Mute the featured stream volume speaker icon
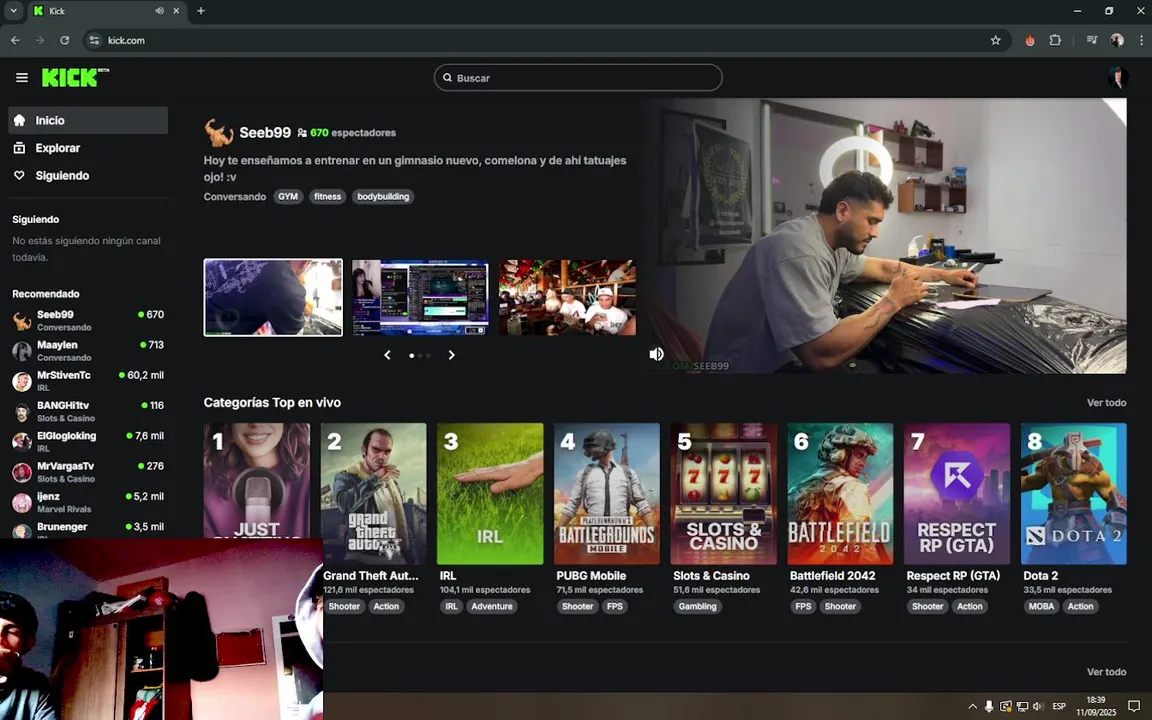Viewport: 1152px width, 720px height. pyautogui.click(x=656, y=354)
